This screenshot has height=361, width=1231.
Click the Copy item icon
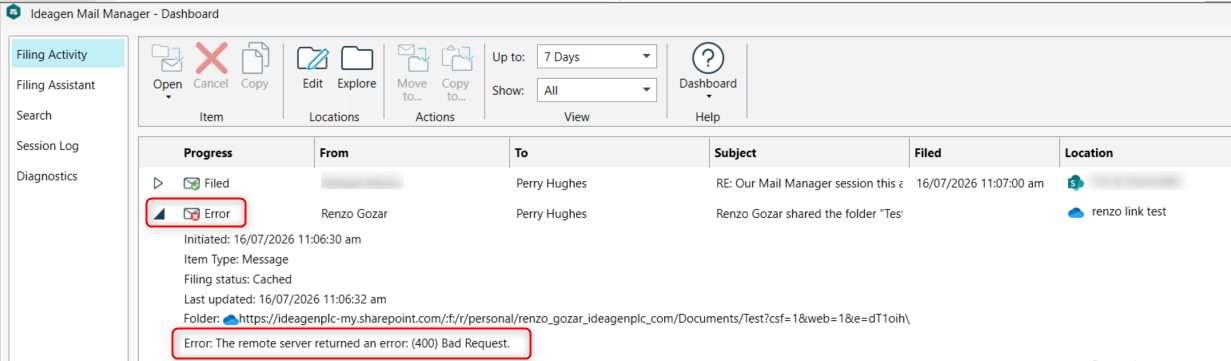point(255,58)
